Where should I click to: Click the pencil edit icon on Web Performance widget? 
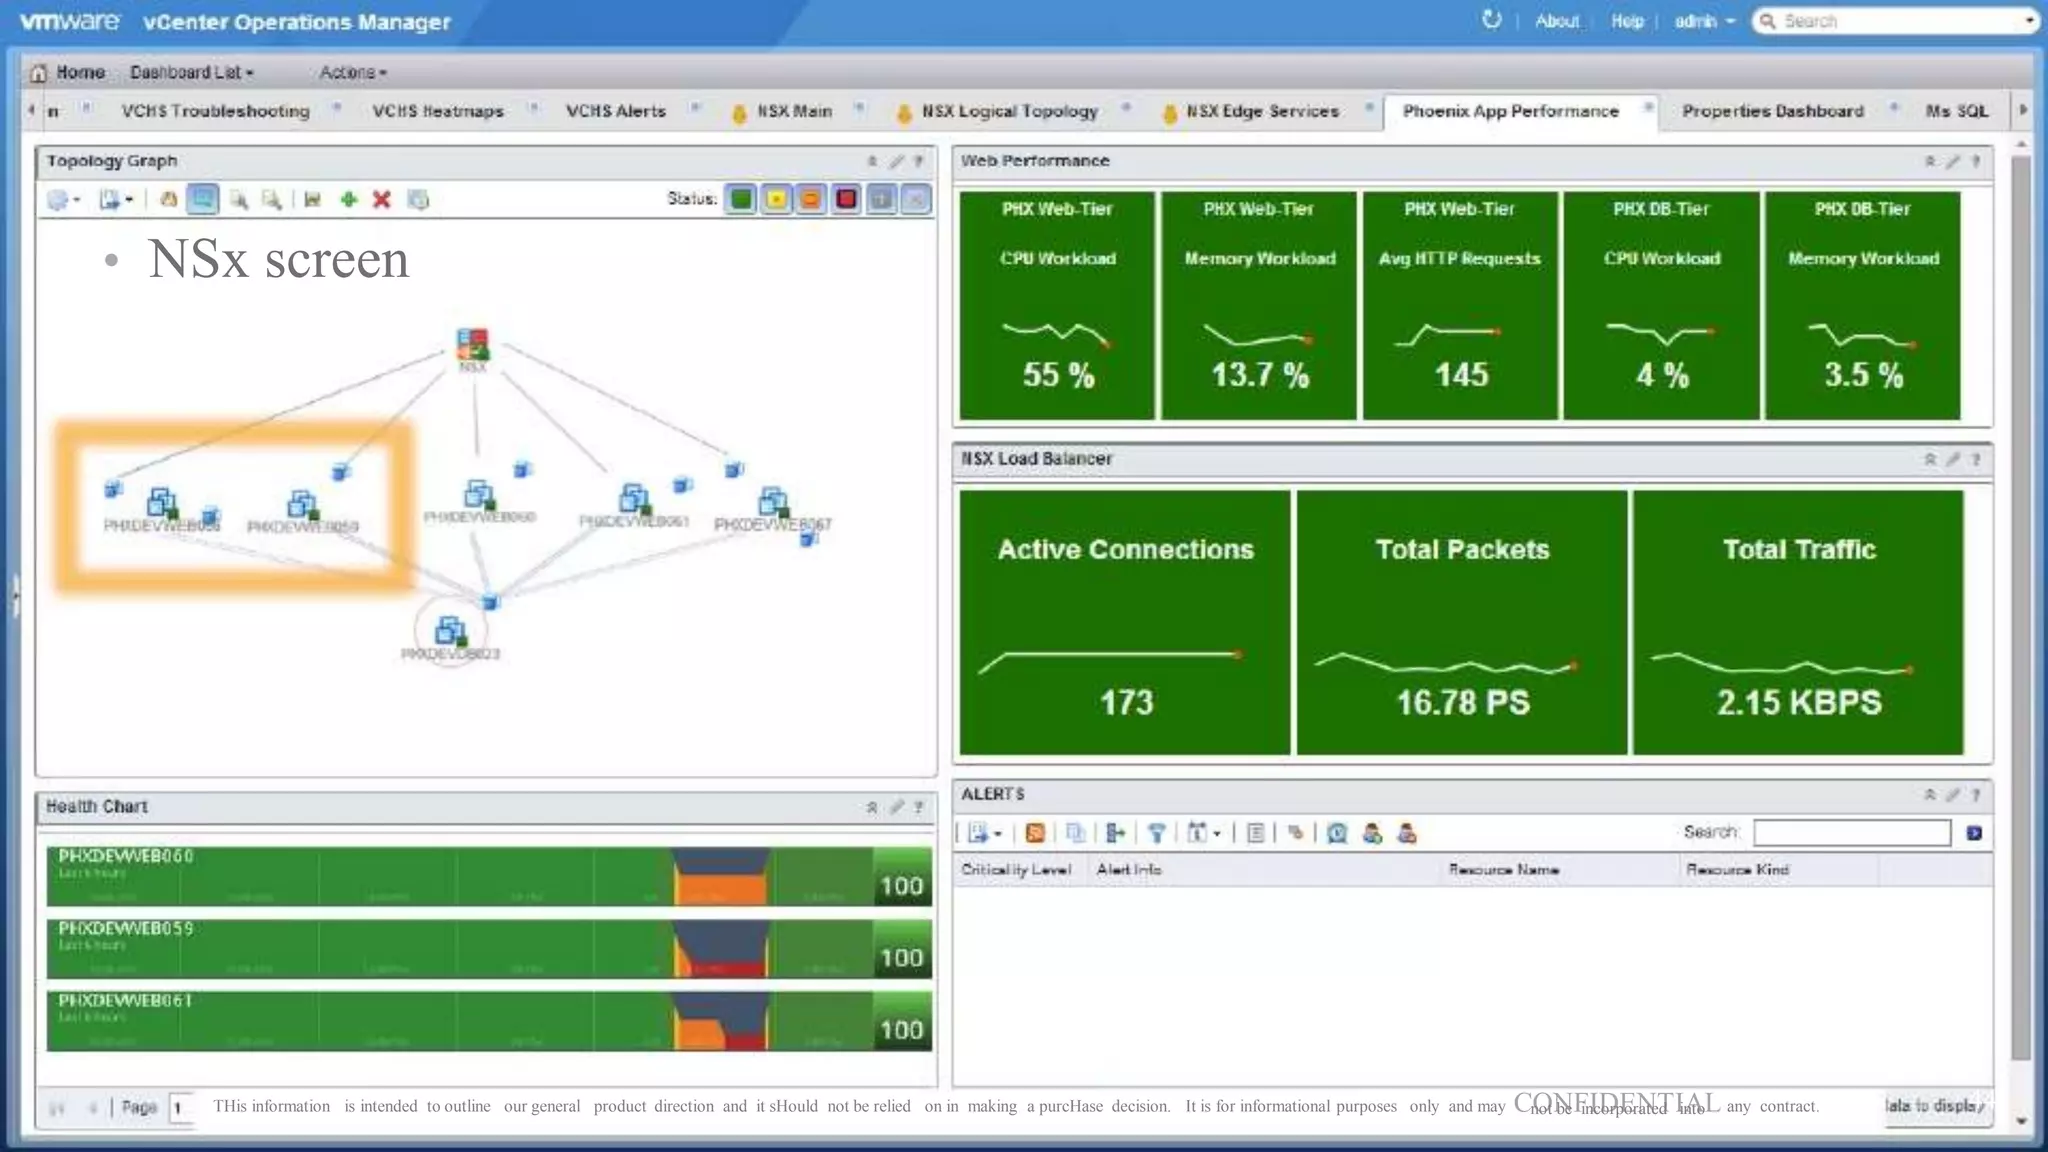click(x=1952, y=161)
